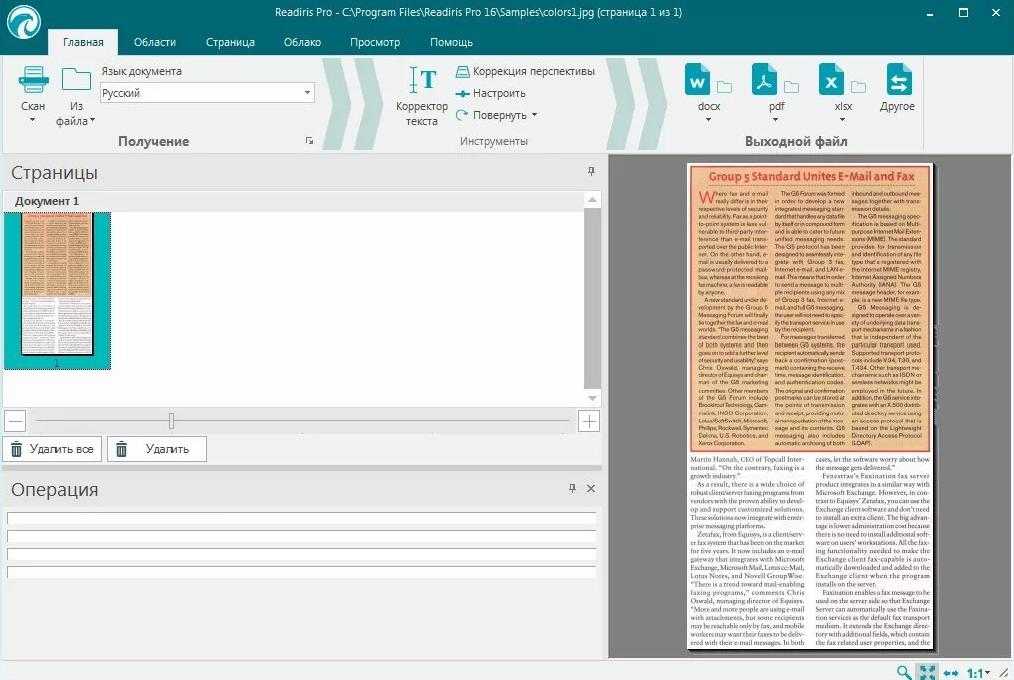Switch to the Области tab

click(x=154, y=42)
